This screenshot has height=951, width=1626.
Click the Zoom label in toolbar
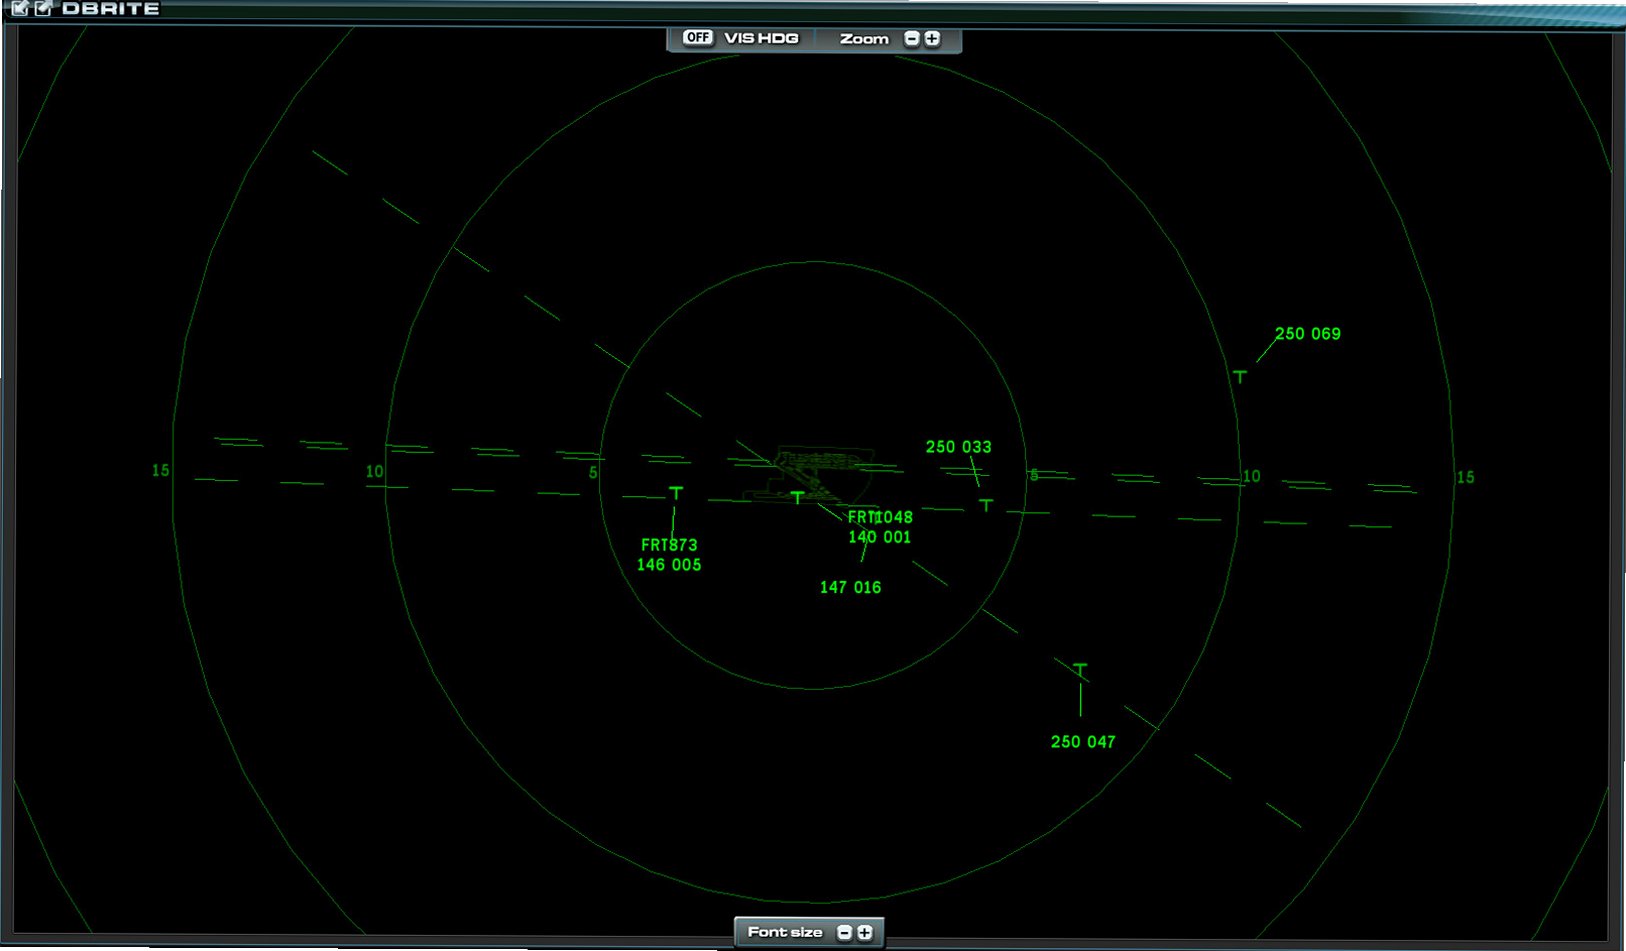(864, 39)
